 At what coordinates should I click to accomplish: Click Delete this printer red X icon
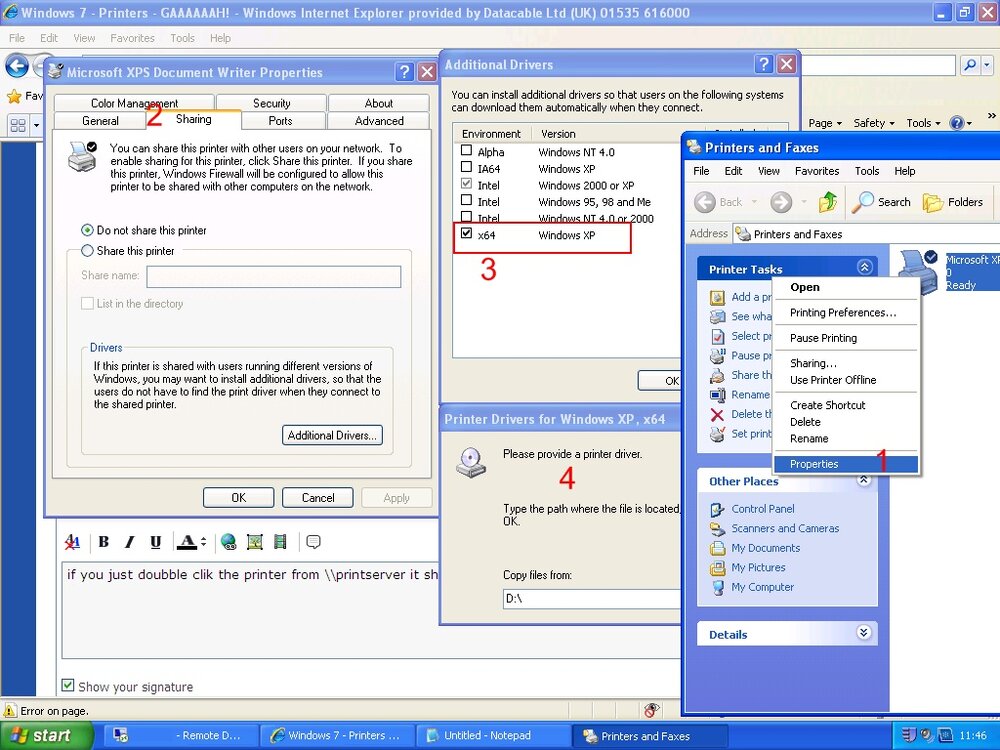[717, 415]
